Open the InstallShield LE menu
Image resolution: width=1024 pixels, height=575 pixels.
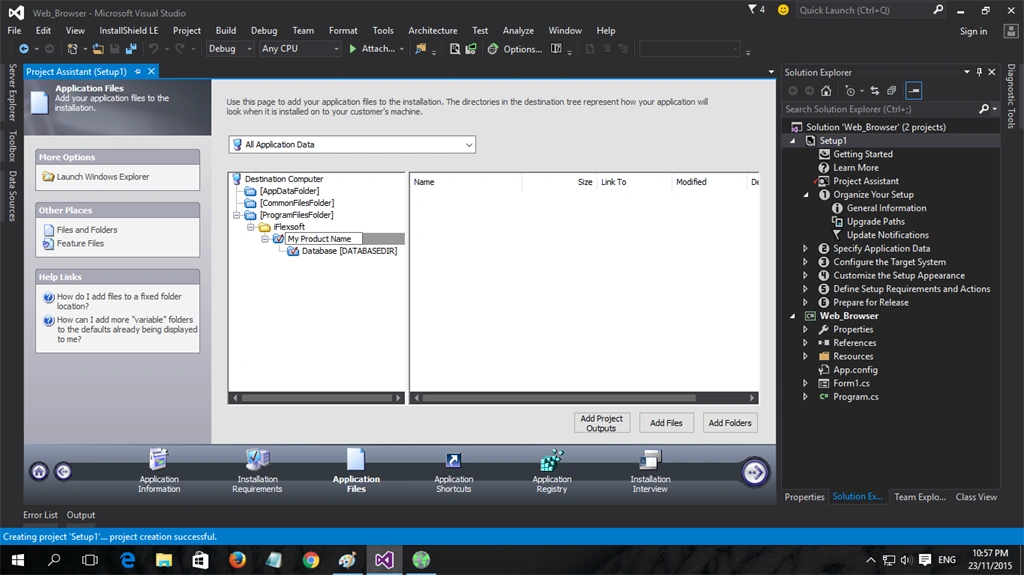coord(129,30)
